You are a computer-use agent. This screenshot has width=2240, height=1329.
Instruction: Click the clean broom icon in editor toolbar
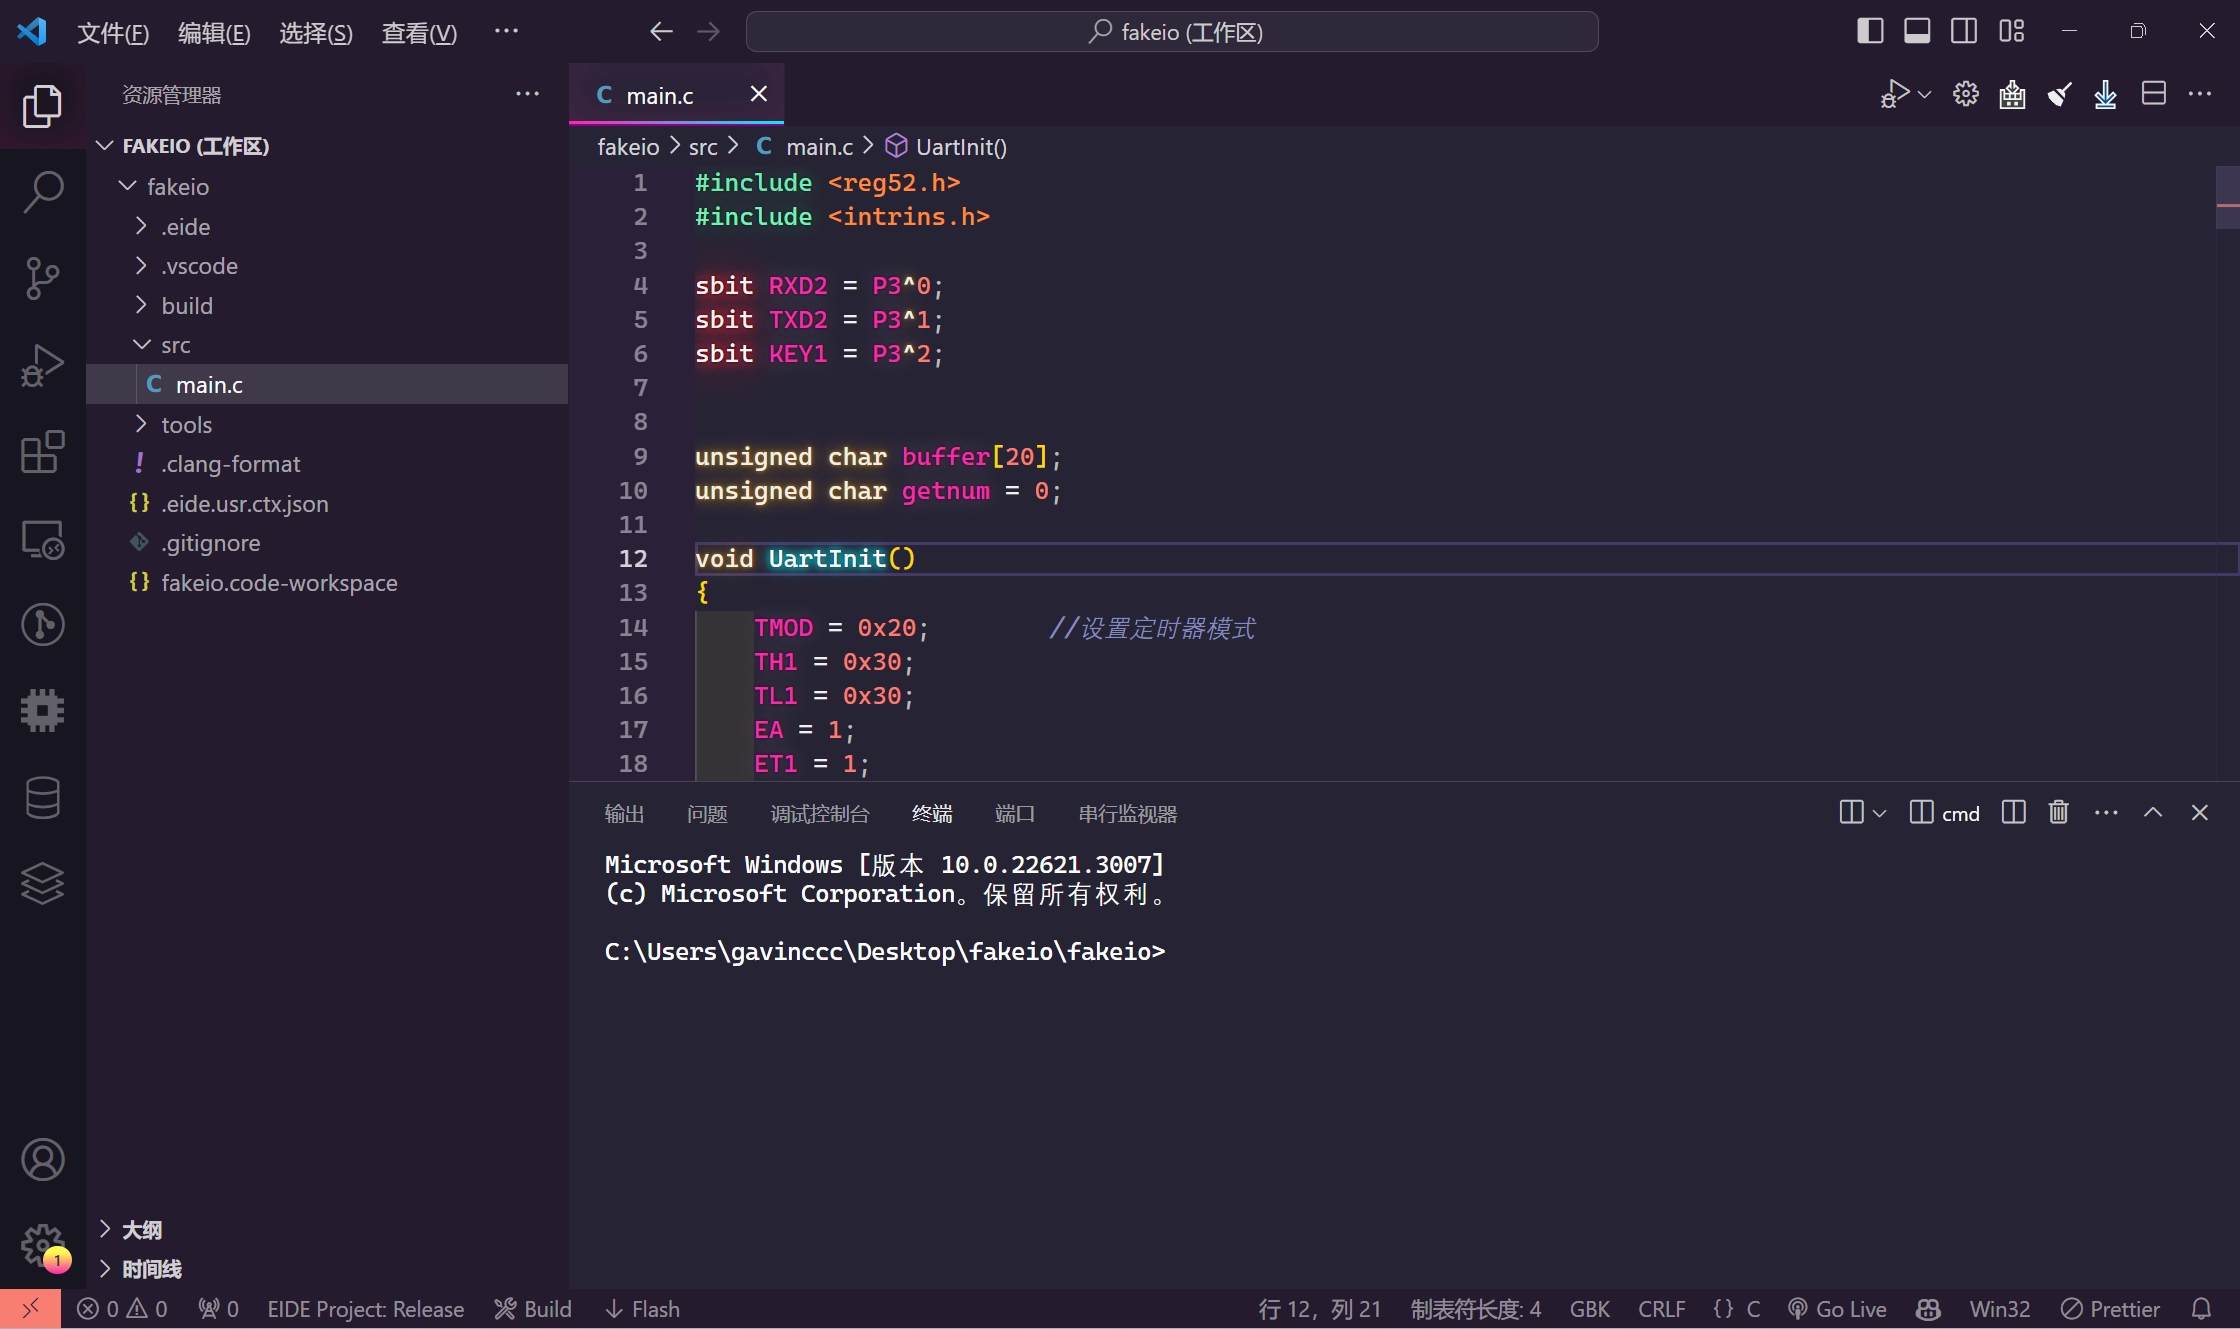tap(2059, 94)
